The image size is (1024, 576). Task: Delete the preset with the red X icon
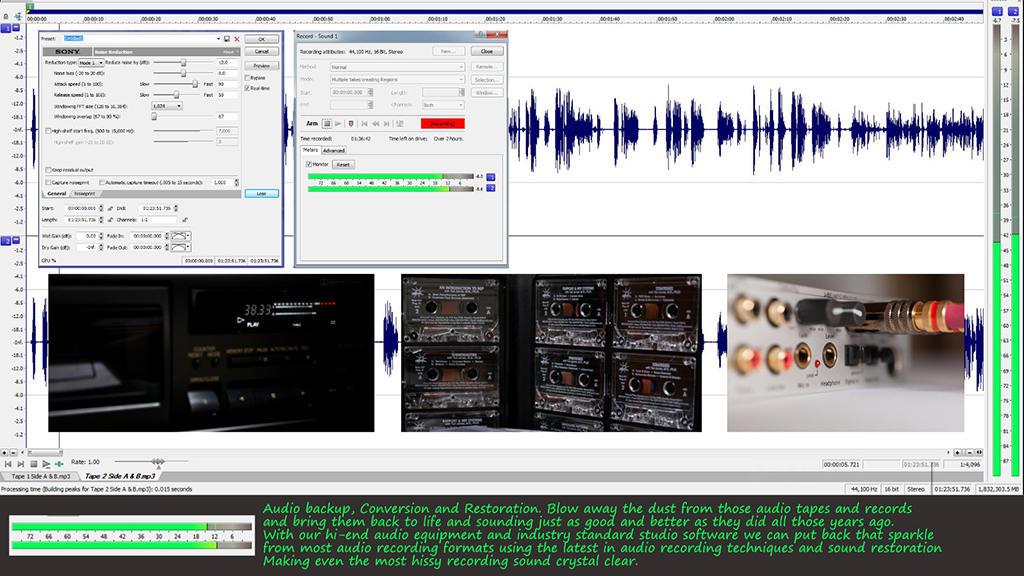(237, 39)
